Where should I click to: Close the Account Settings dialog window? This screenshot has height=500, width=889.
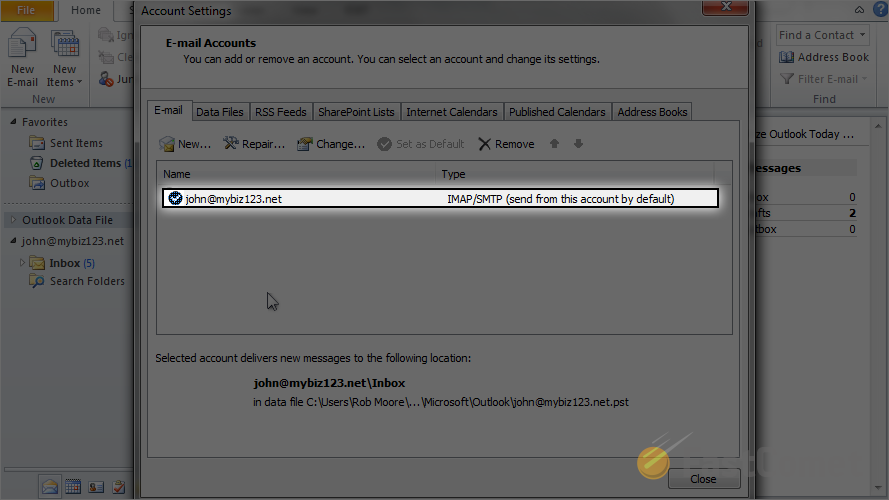(x=726, y=7)
